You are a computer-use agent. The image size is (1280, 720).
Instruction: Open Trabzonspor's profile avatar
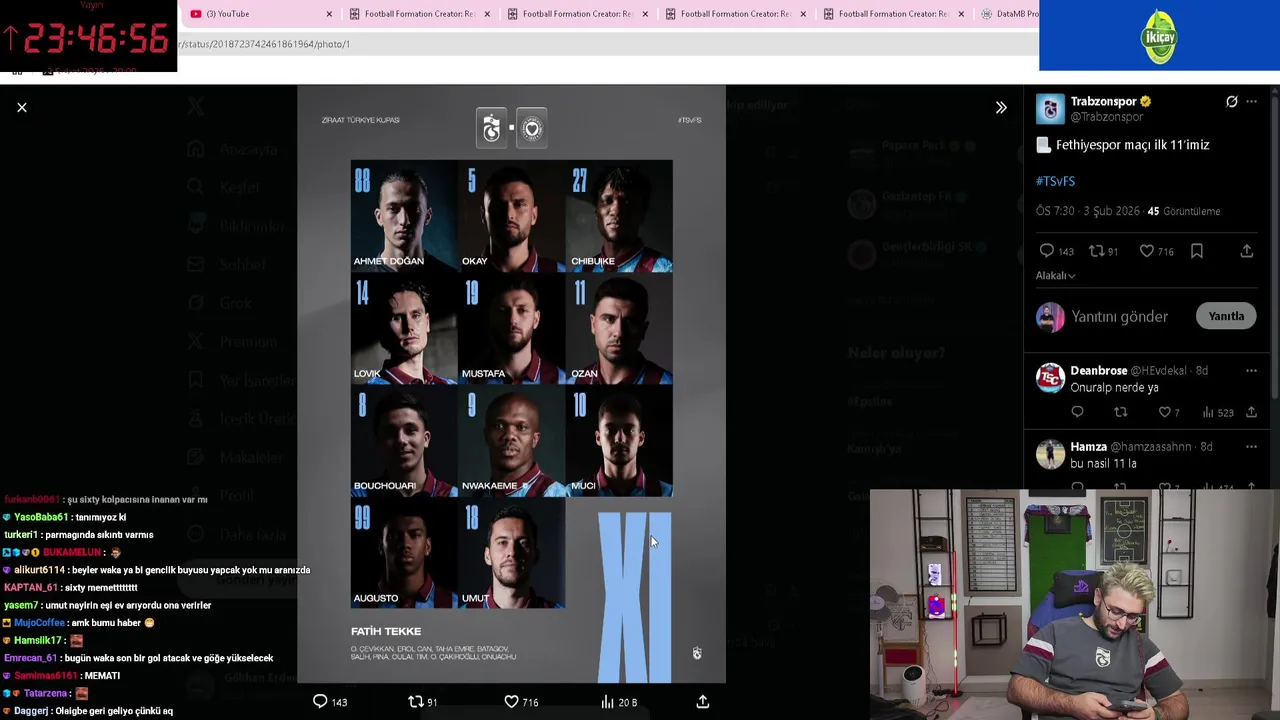point(1050,108)
